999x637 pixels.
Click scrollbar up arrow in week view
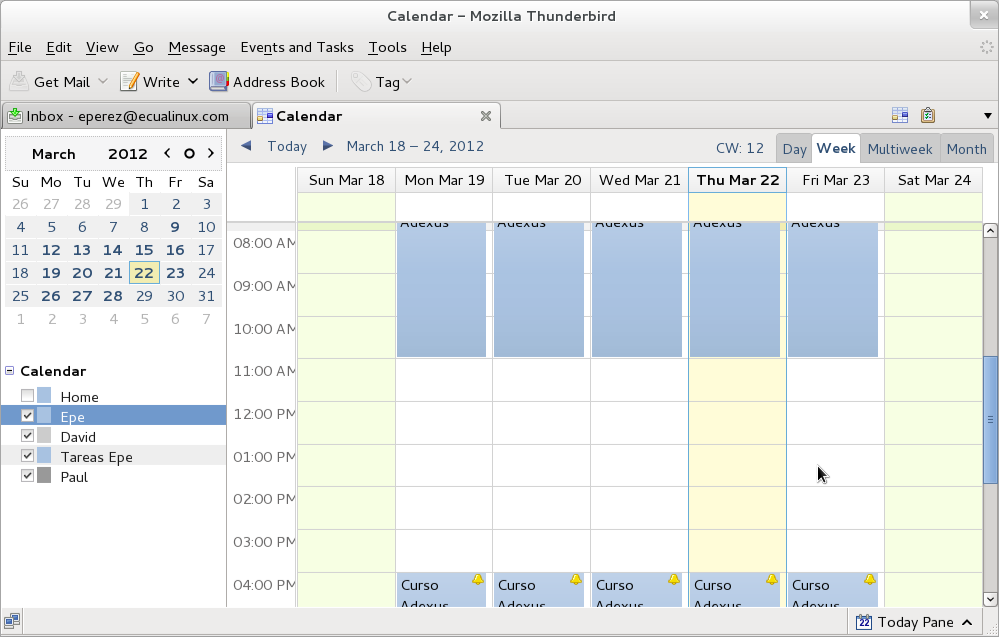(990, 231)
